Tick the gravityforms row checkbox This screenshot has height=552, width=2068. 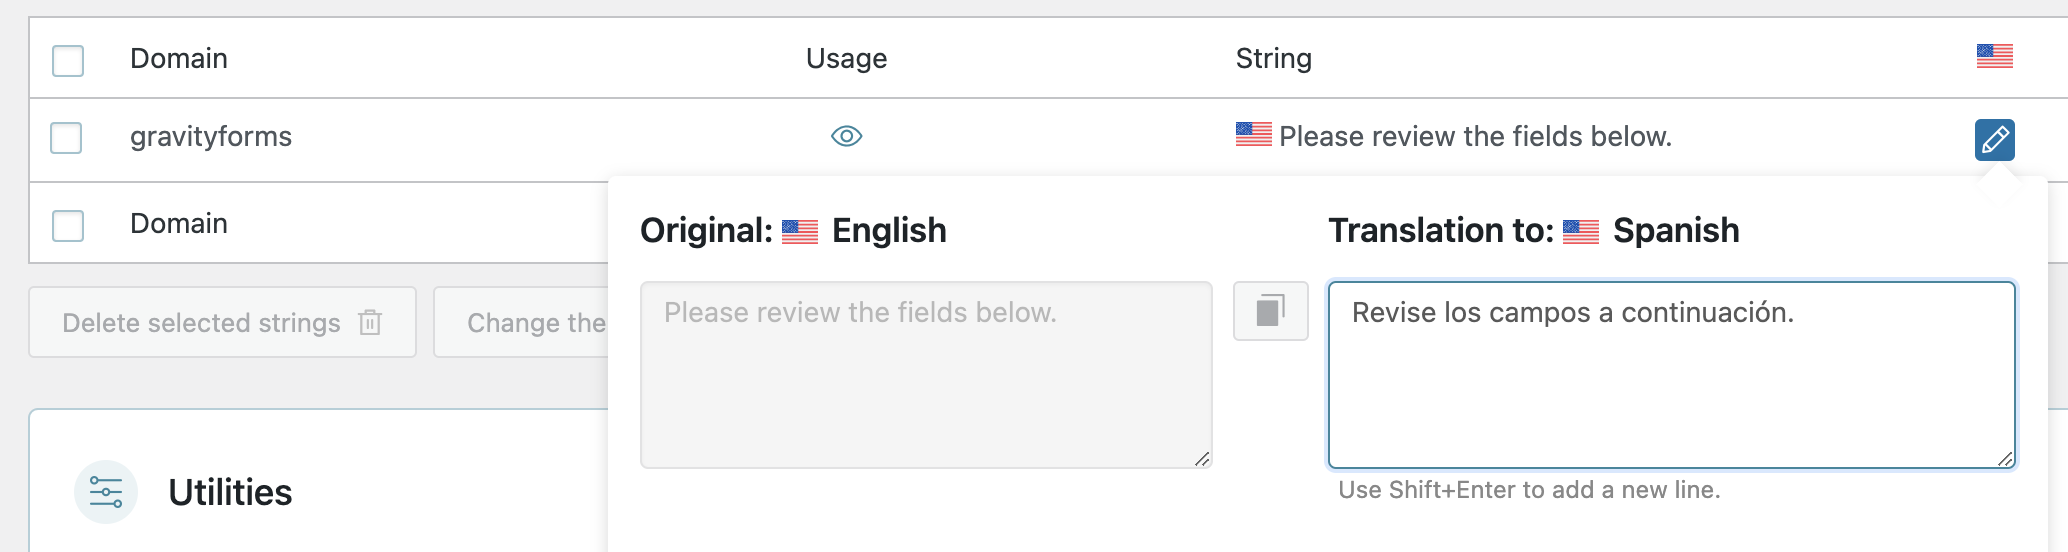66,137
